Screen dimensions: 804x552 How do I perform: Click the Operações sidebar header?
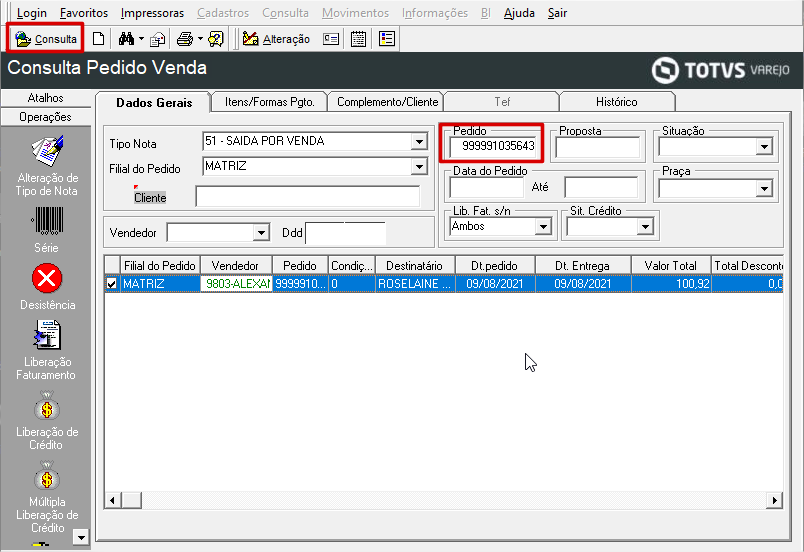pos(46,117)
